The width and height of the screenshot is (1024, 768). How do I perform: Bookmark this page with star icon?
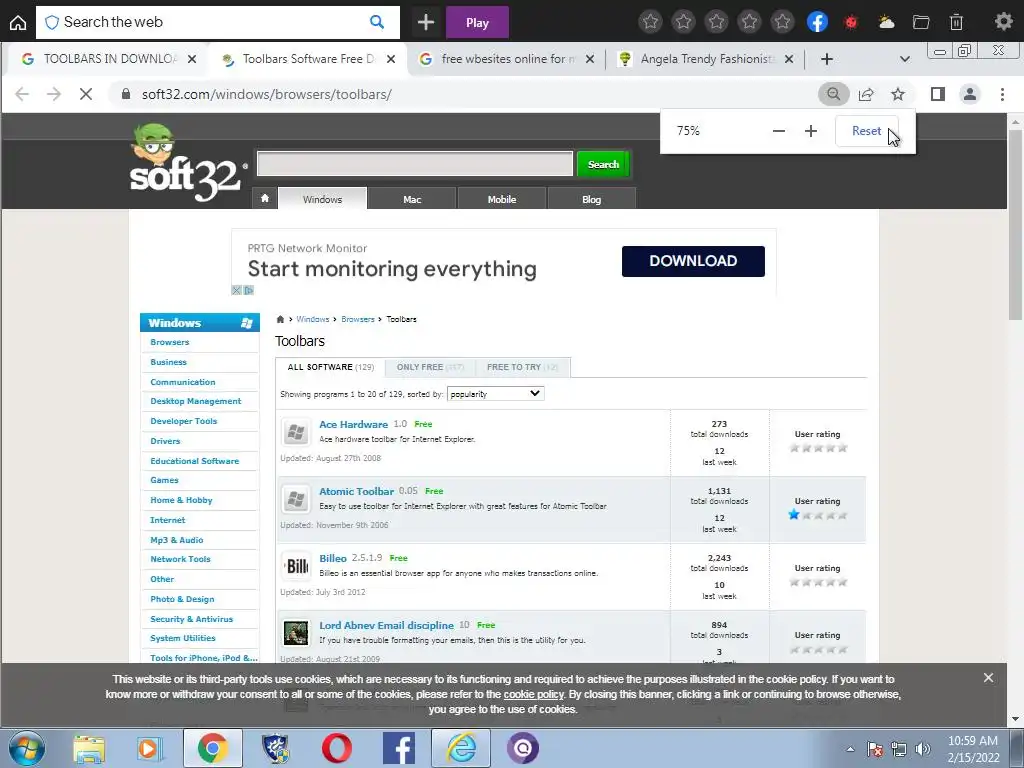click(898, 94)
